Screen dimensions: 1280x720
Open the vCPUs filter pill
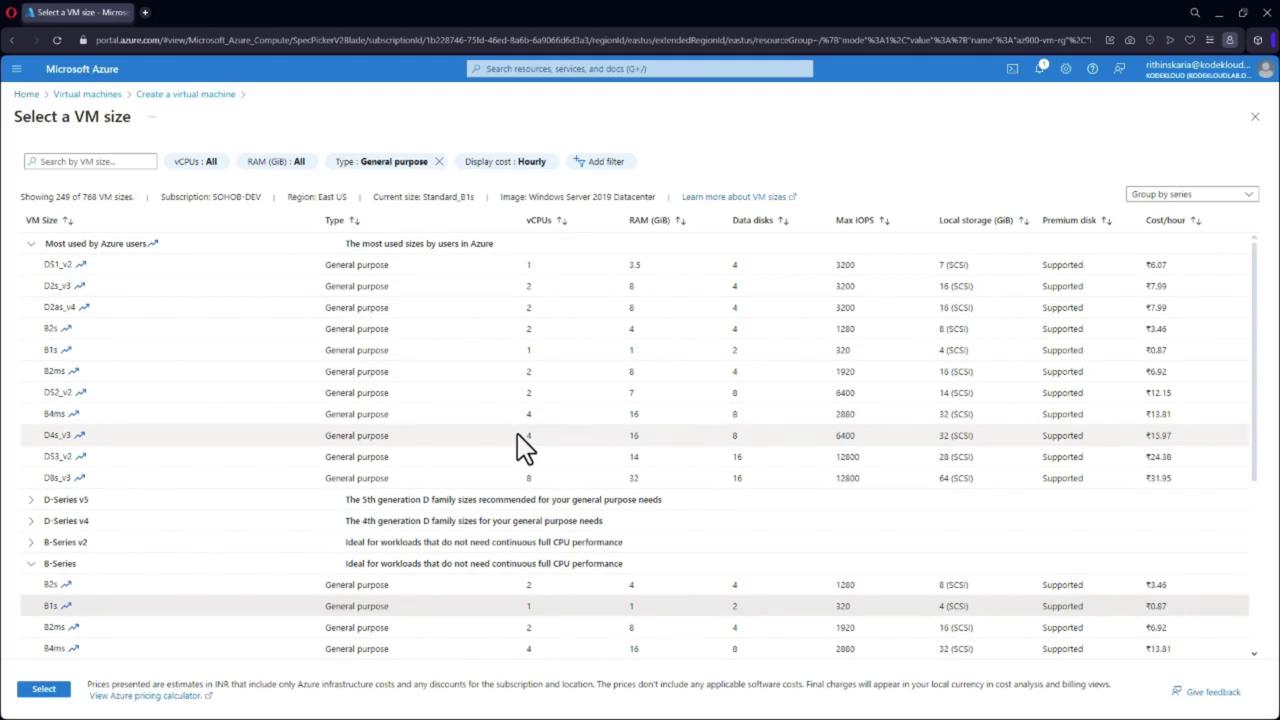195,161
